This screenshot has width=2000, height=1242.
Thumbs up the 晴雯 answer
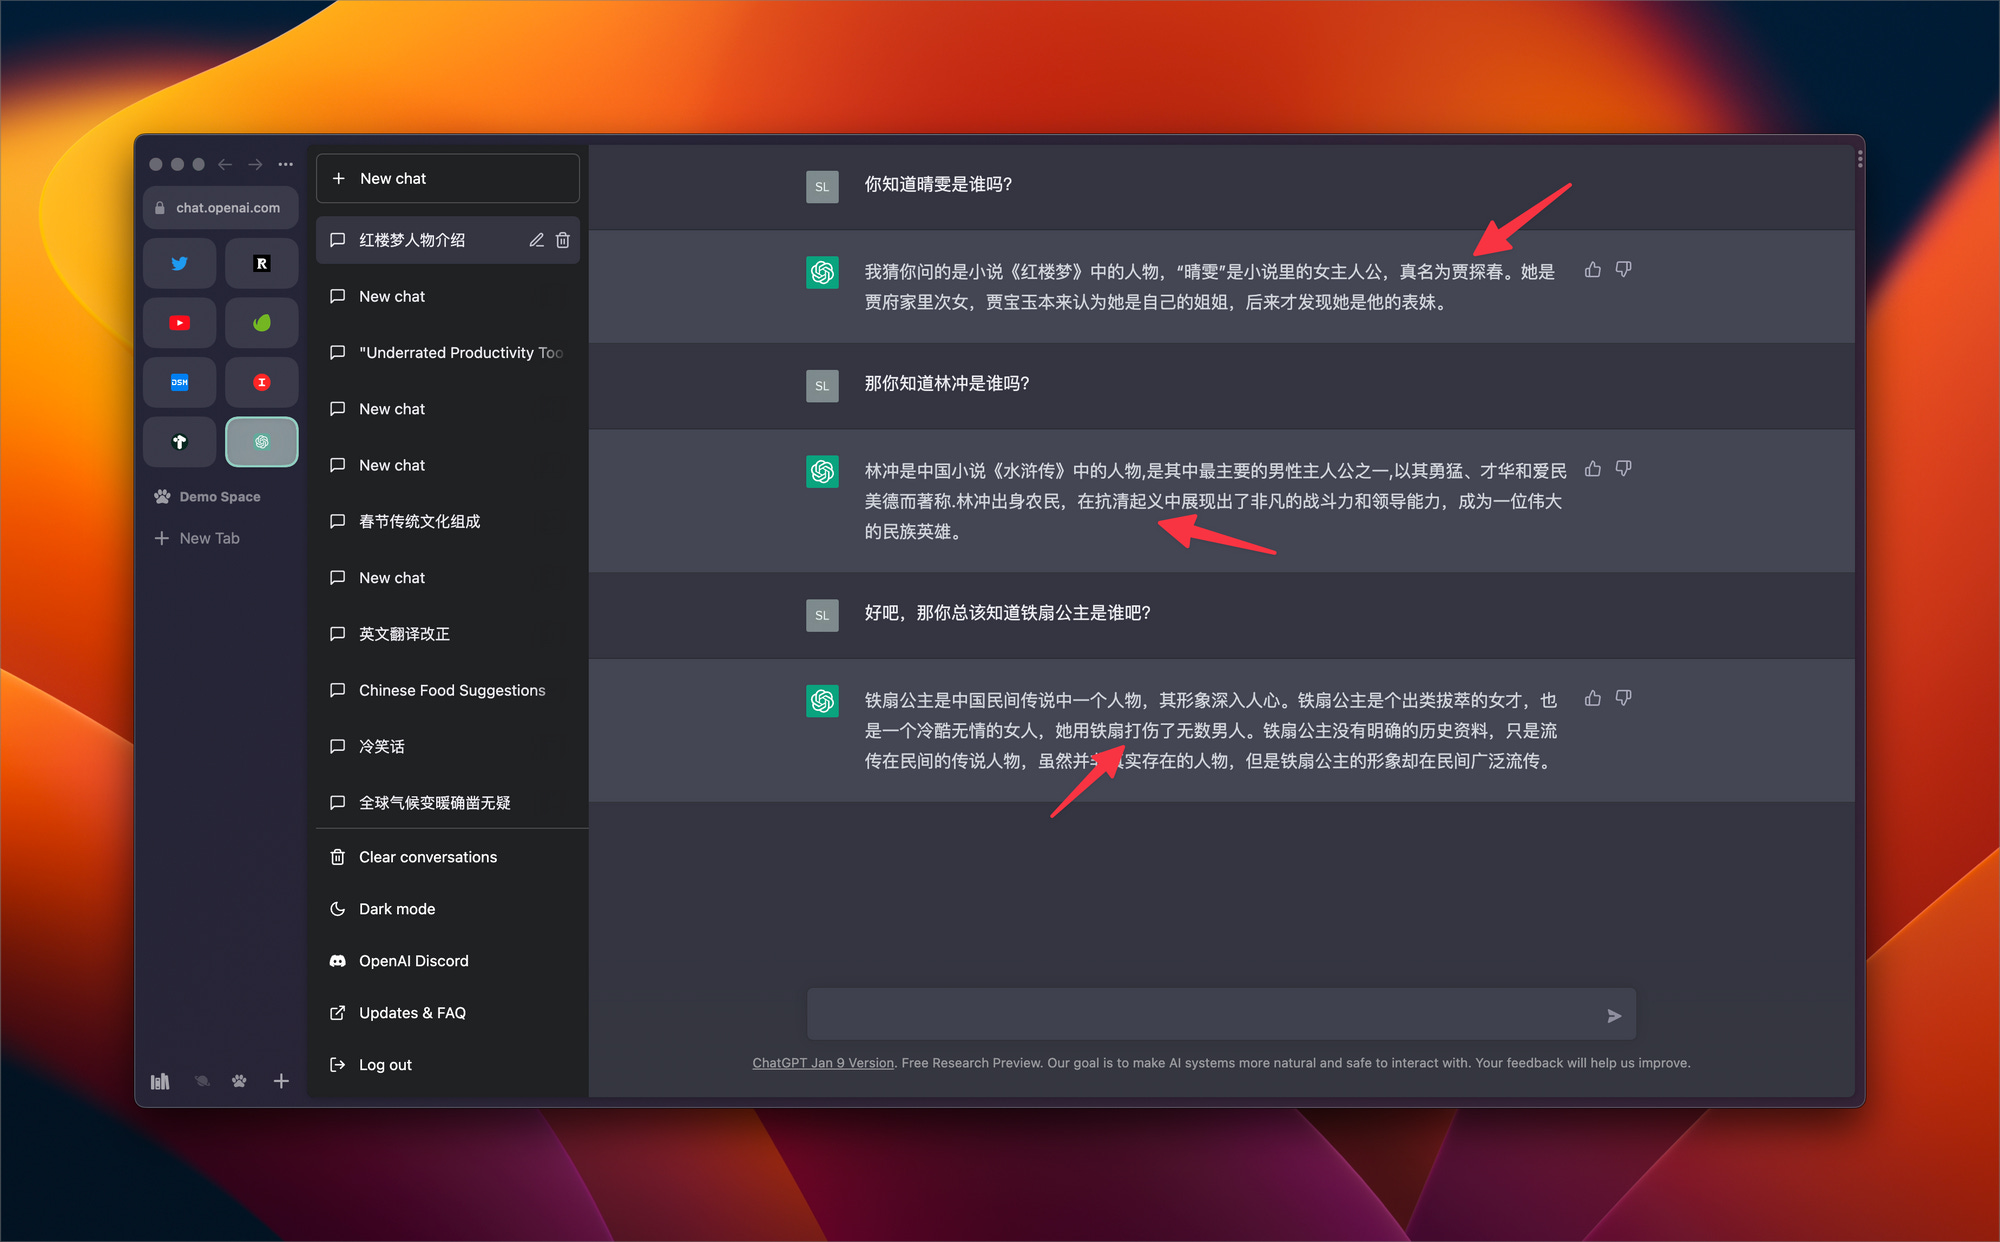[1592, 270]
